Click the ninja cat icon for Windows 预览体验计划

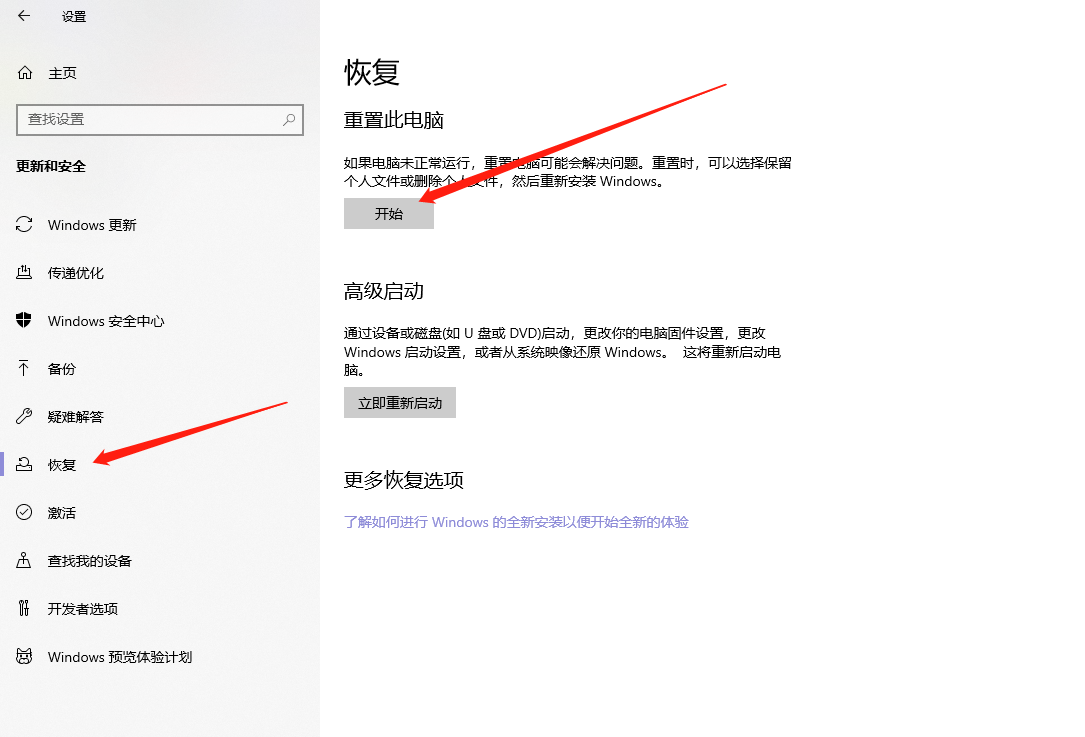[x=24, y=657]
